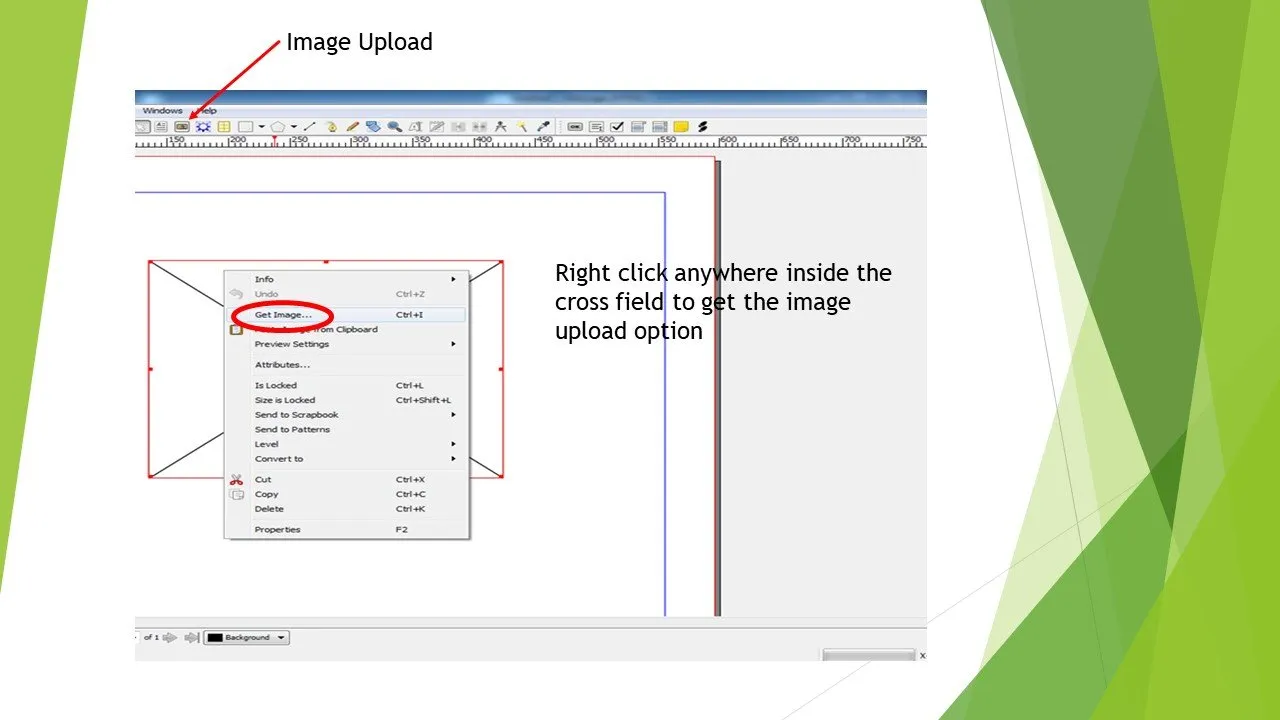Click the Link Text Frames tool

[x=459, y=127]
